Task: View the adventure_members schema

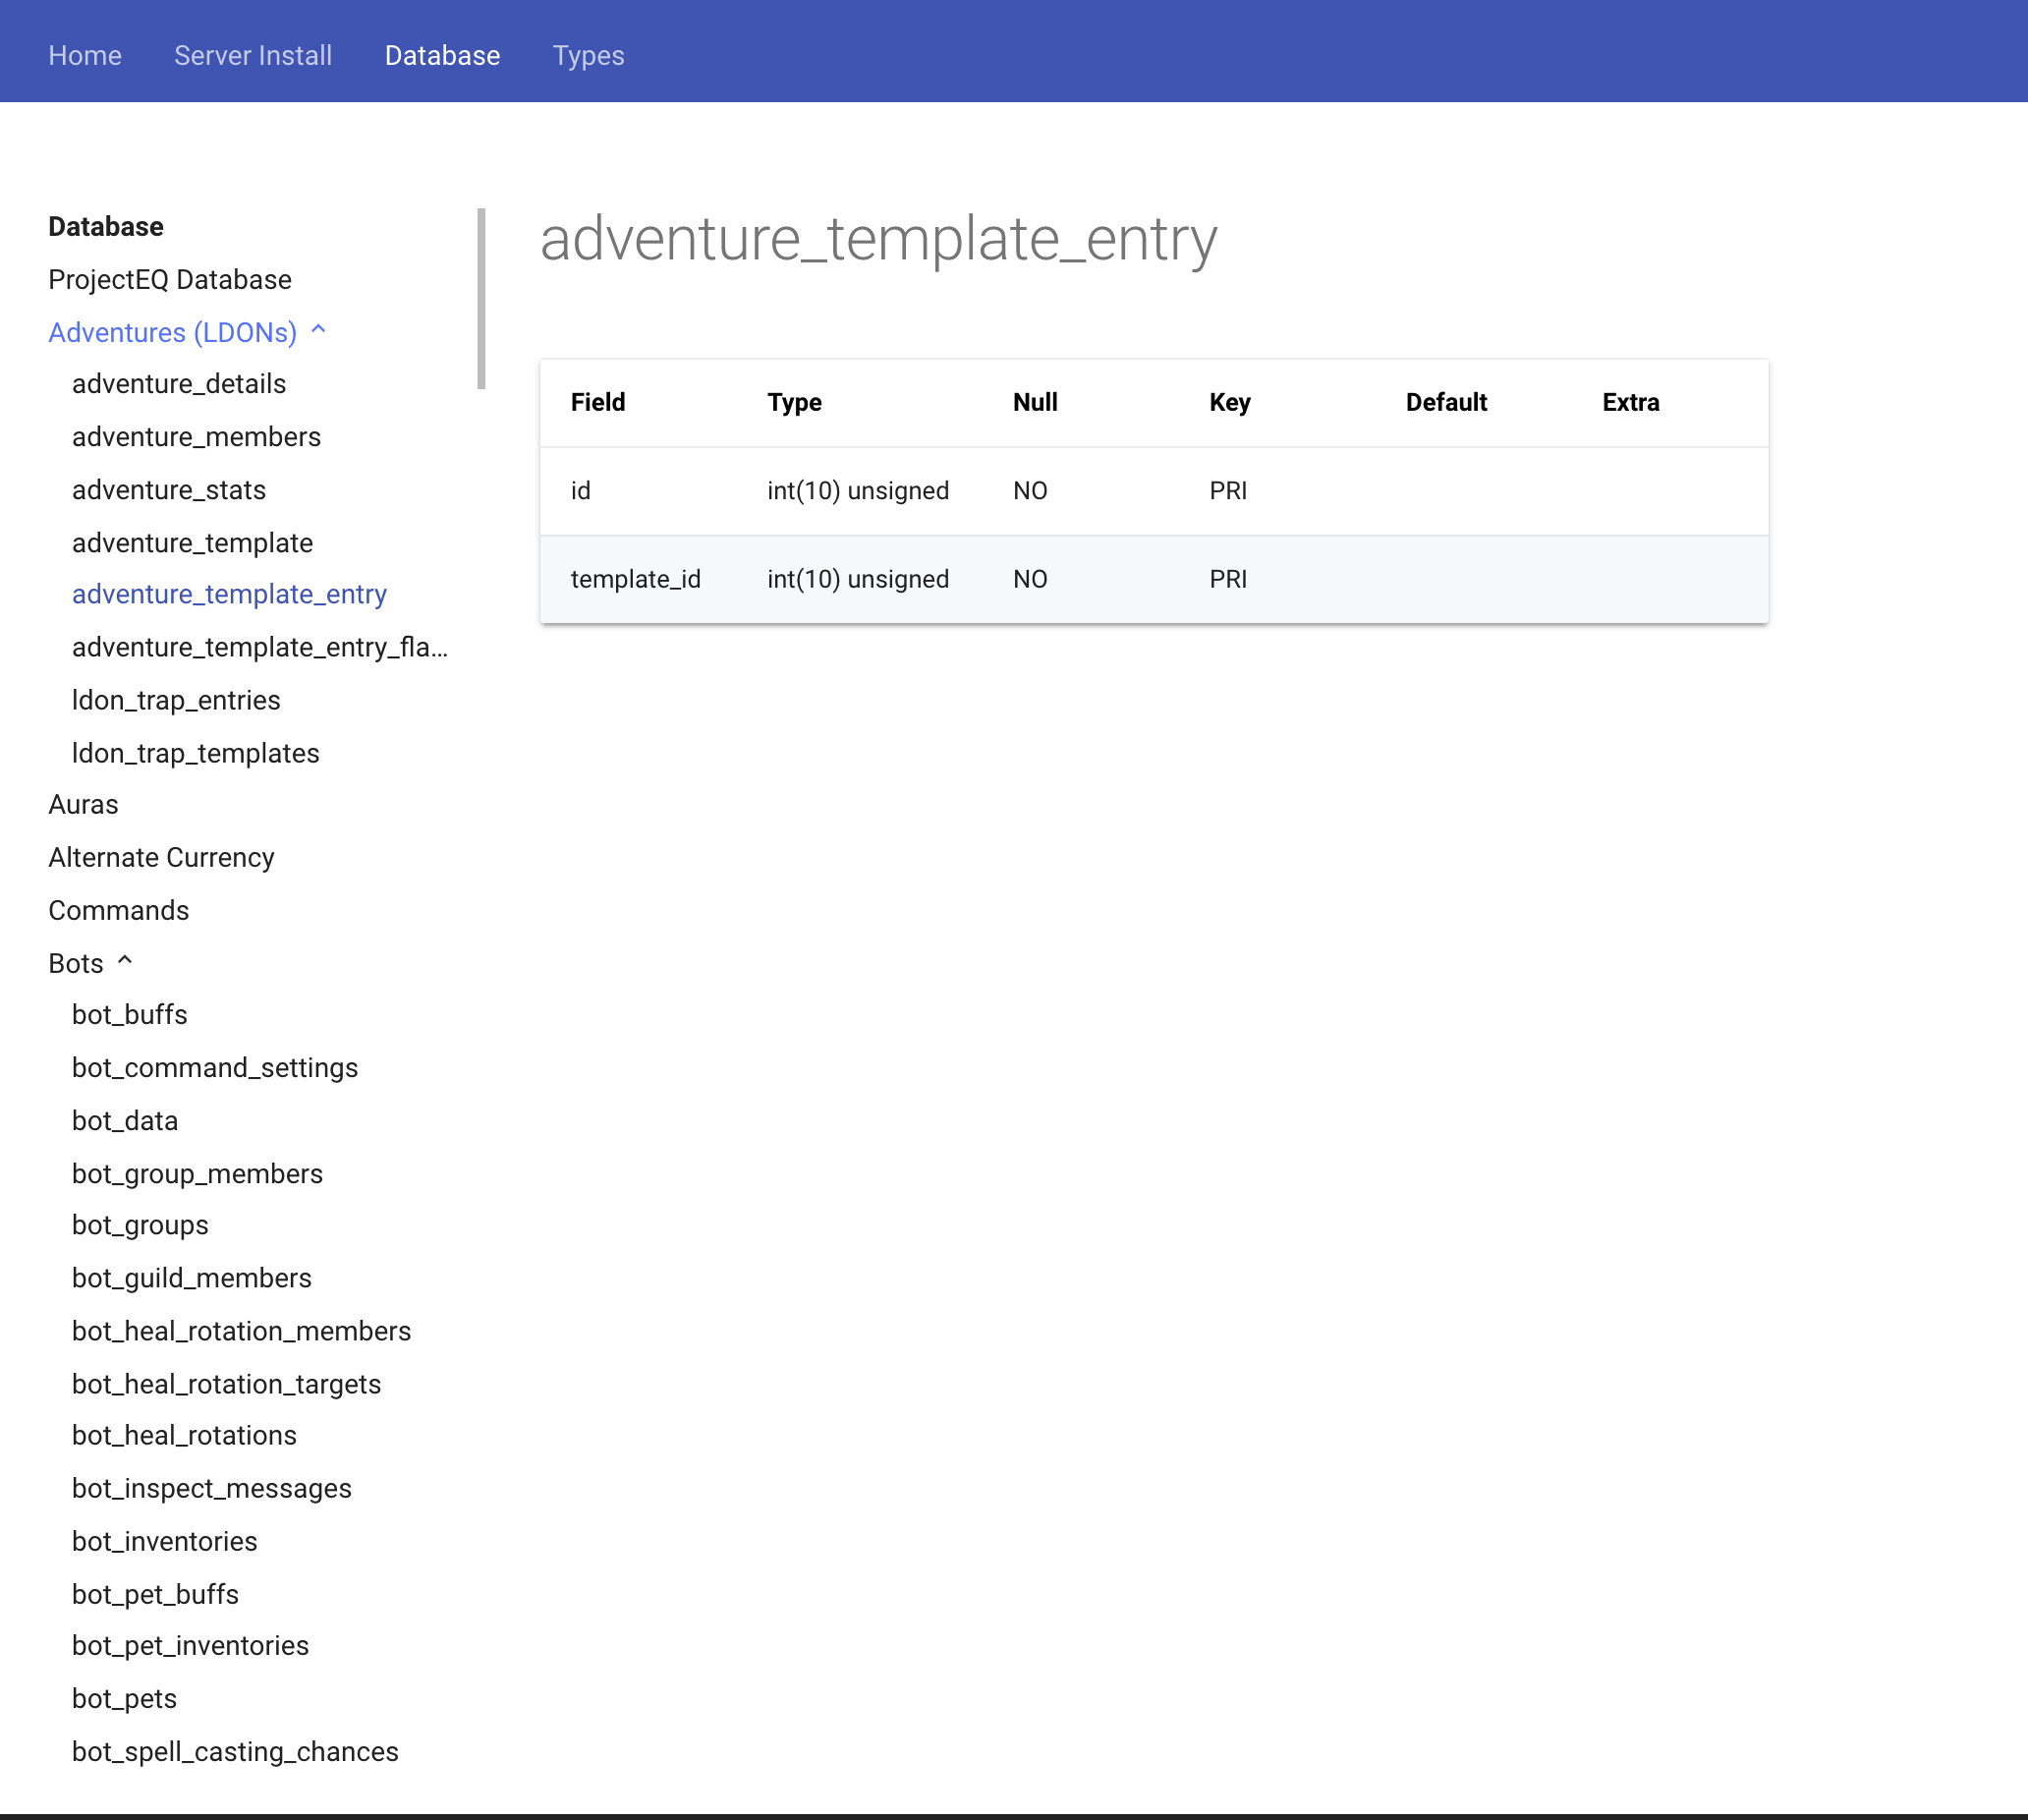Action: pos(196,436)
